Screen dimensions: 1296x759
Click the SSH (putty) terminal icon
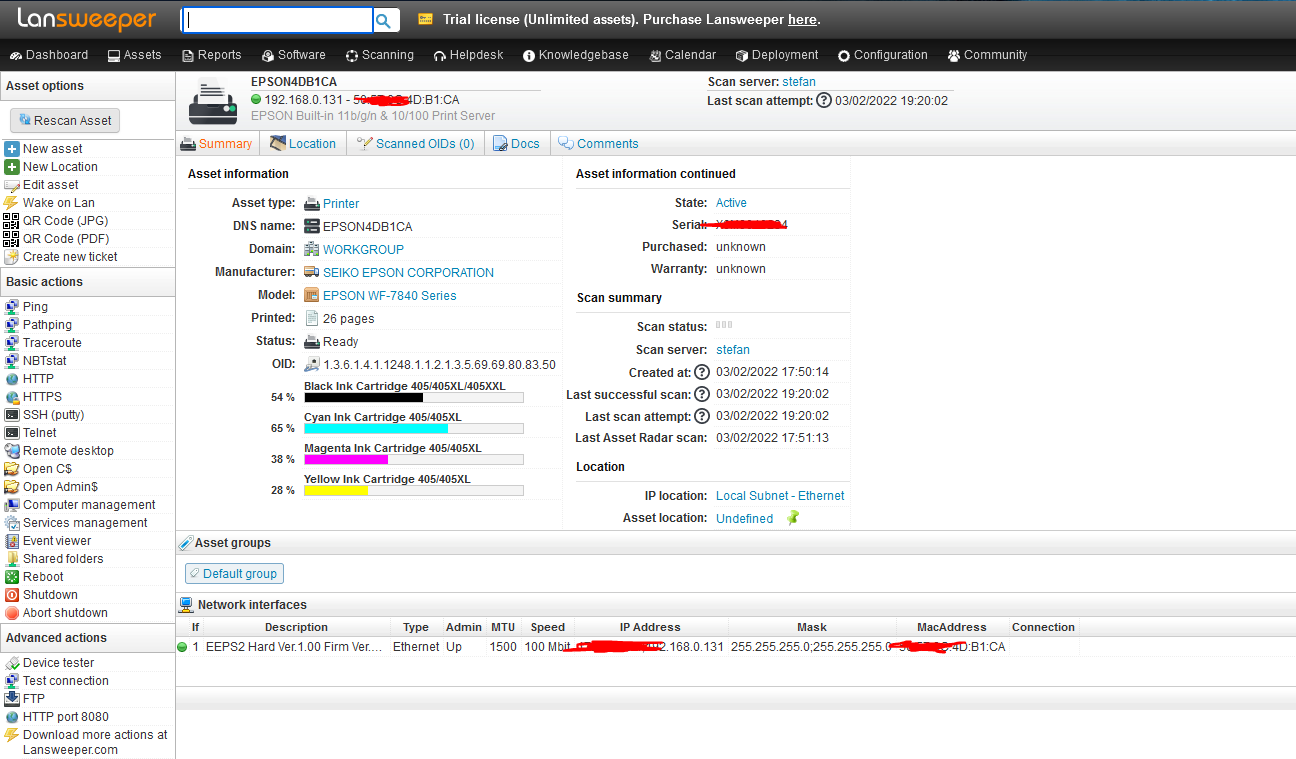point(12,415)
